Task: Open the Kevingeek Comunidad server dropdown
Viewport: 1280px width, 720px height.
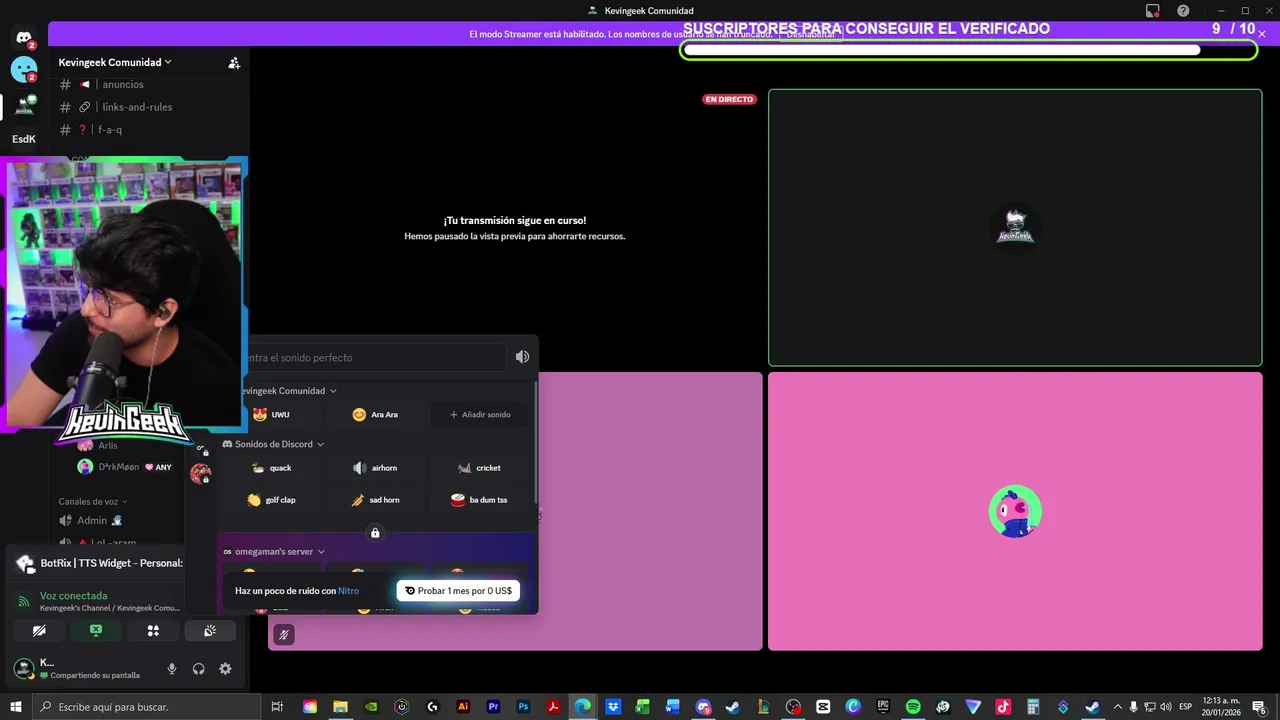Action: 115,62
